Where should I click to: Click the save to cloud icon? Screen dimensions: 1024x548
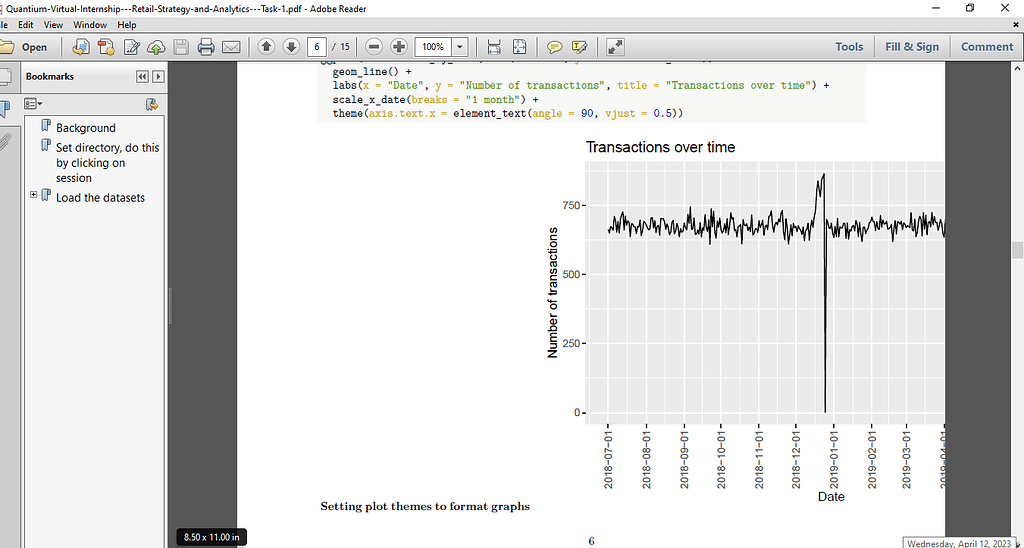pyautogui.click(x=156, y=47)
